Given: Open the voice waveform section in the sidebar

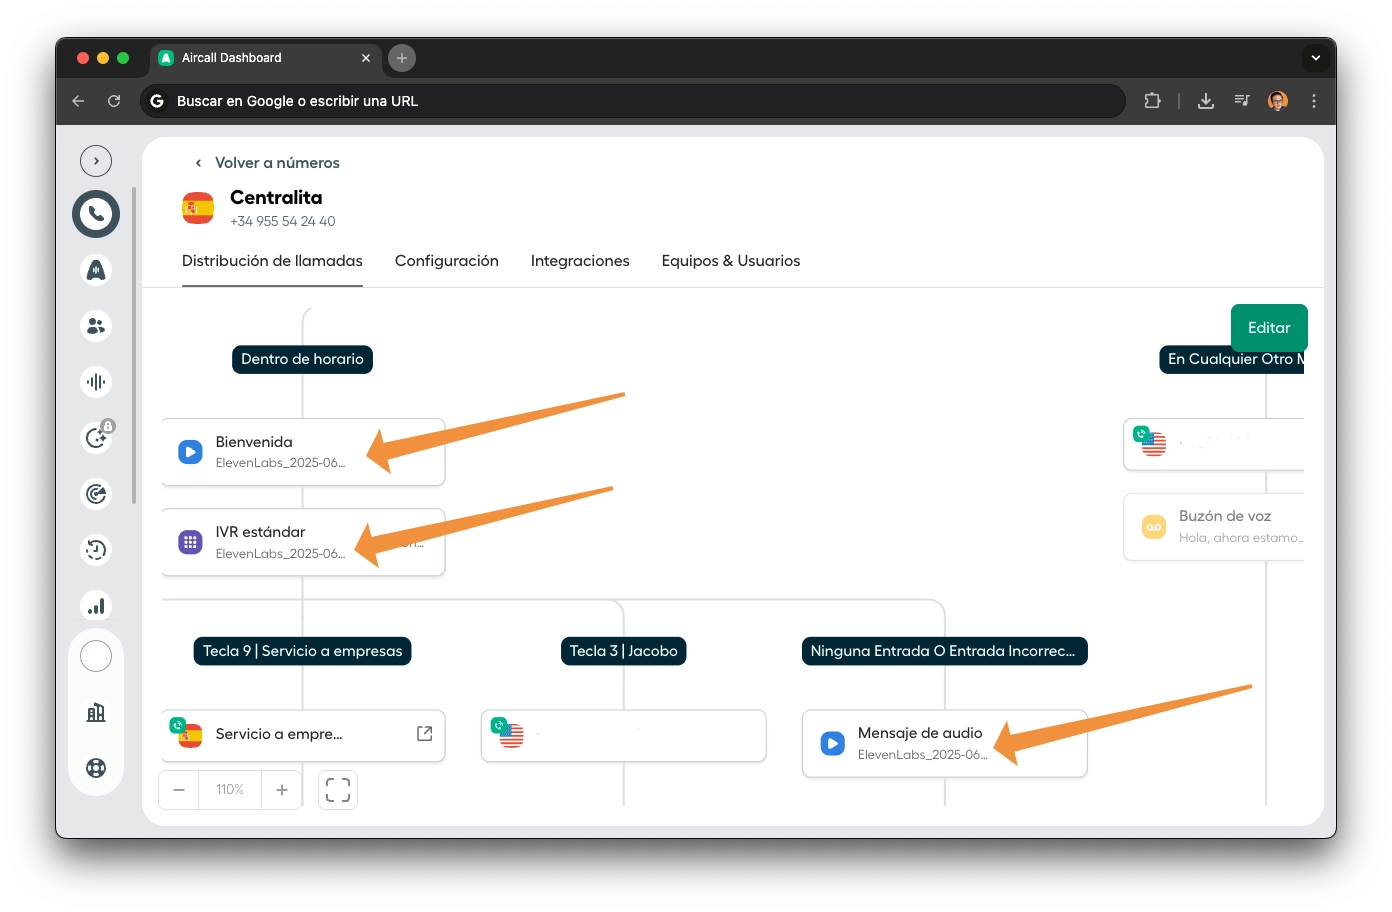Looking at the screenshot, I should pyautogui.click(x=95, y=381).
